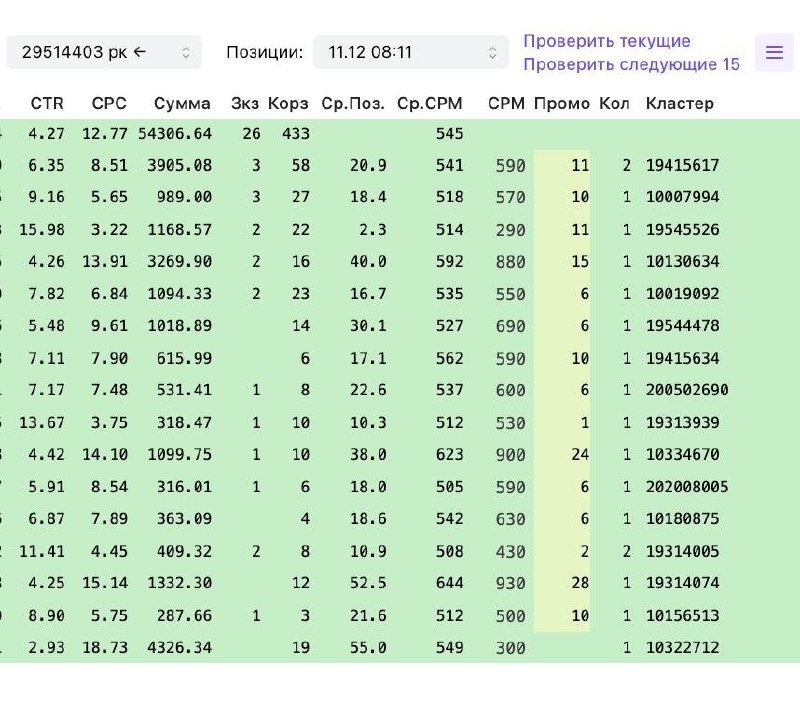Click the sum value 3269.90
This screenshot has width=800, height=718.
(180, 261)
